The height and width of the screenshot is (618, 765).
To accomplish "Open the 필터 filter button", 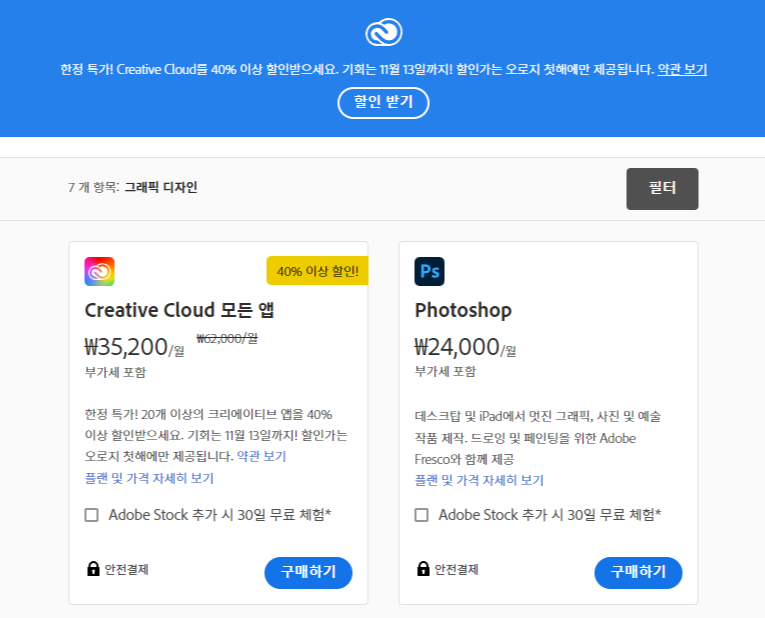I will pyautogui.click(x=662, y=189).
